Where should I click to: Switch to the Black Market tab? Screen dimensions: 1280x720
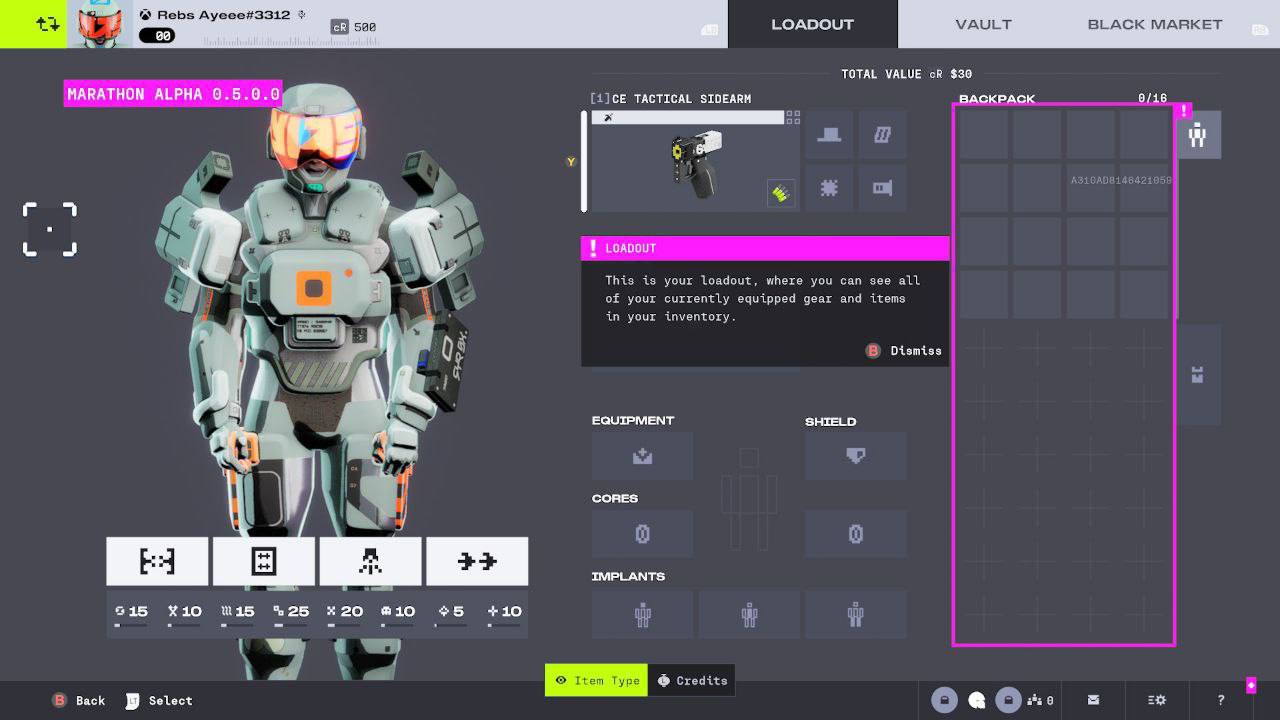(1155, 24)
